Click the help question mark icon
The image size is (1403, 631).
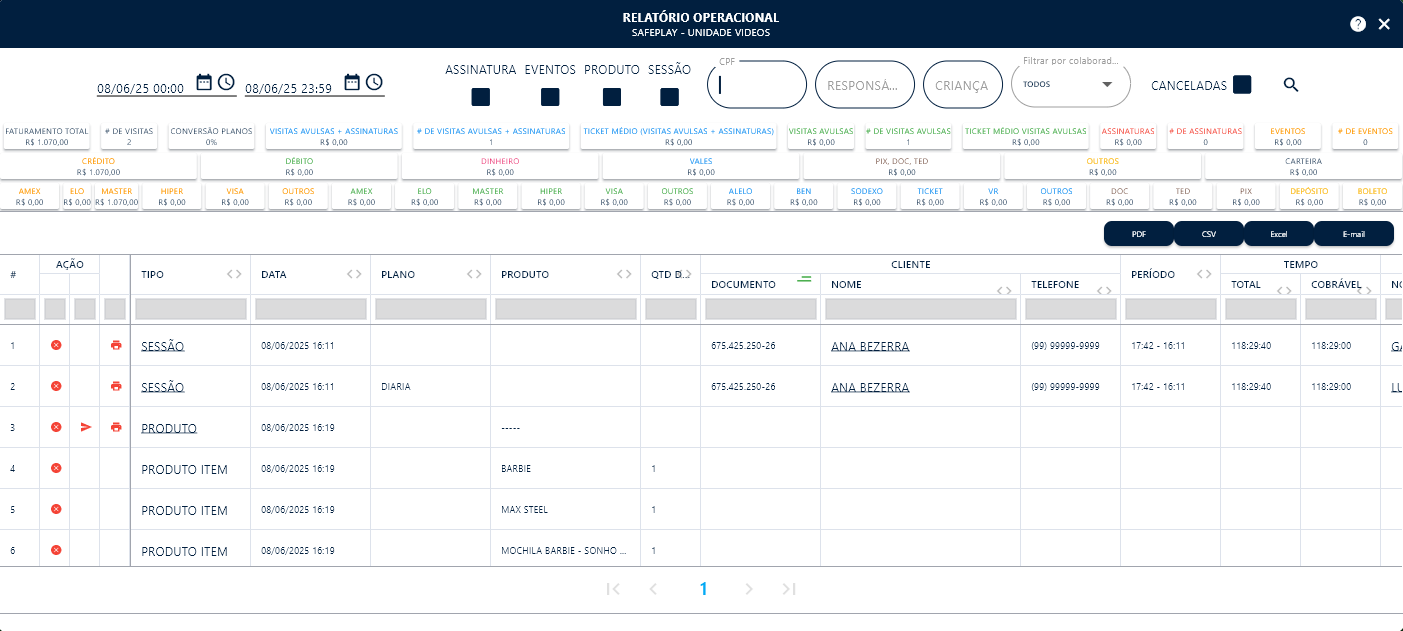(x=1358, y=24)
